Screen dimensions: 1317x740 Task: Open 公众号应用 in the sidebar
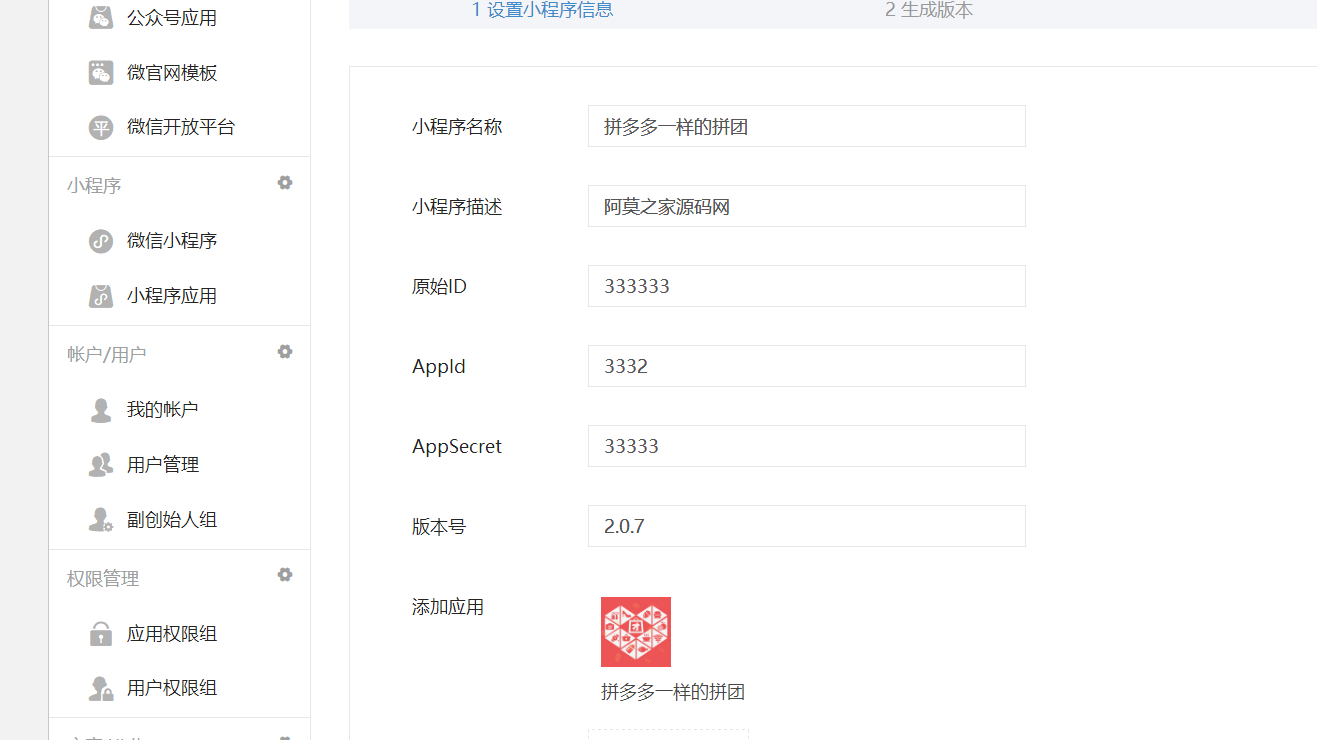coord(172,18)
